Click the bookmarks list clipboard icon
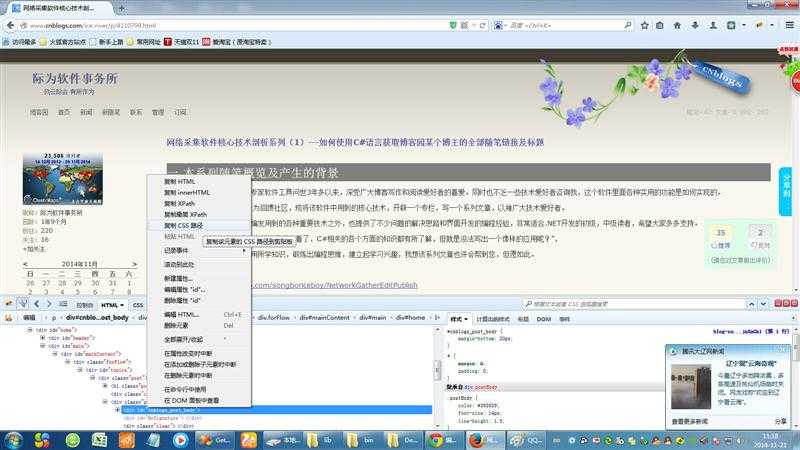The height and width of the screenshot is (450, 800). pyautogui.click(x=660, y=25)
